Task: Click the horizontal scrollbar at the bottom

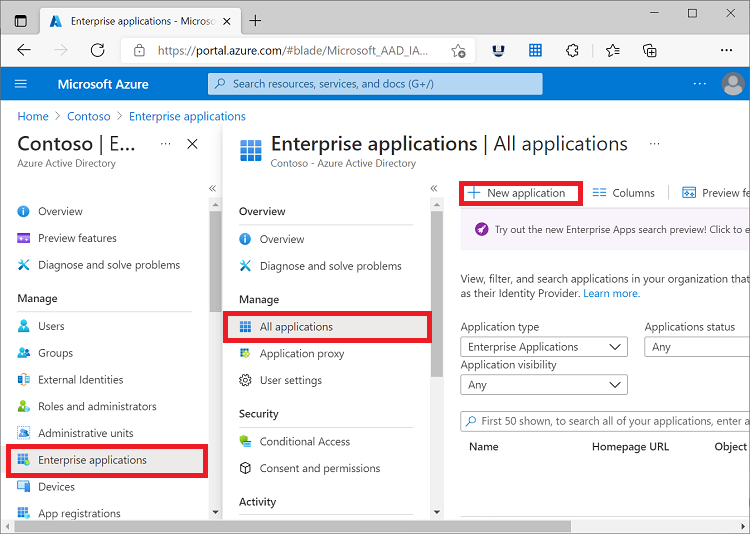Action: tap(293, 527)
